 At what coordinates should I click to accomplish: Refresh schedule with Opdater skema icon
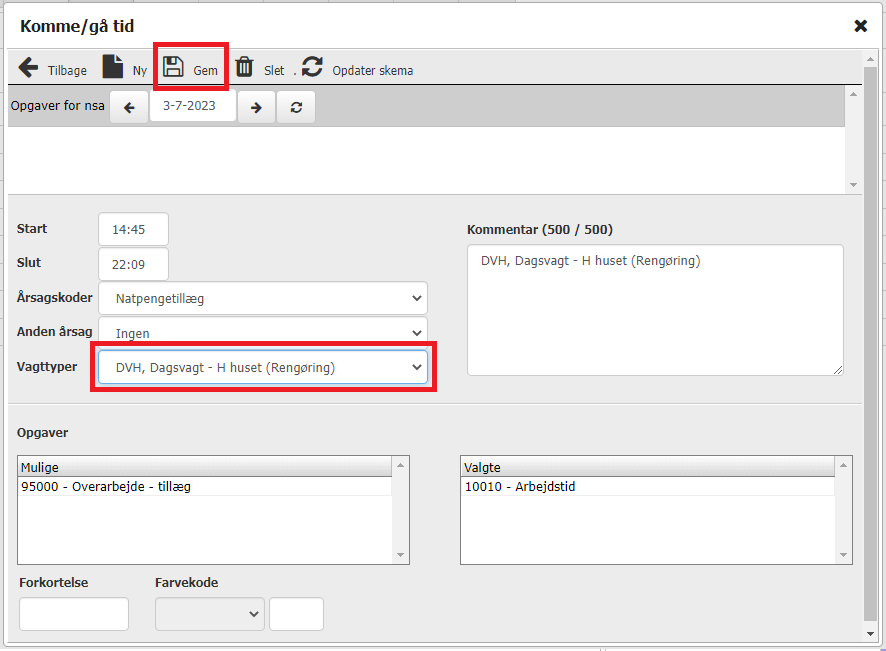pos(313,68)
